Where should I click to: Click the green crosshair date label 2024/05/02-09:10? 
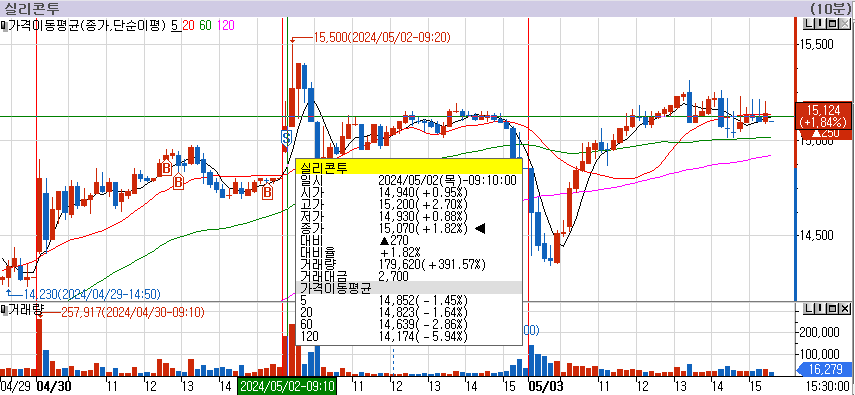point(287,386)
